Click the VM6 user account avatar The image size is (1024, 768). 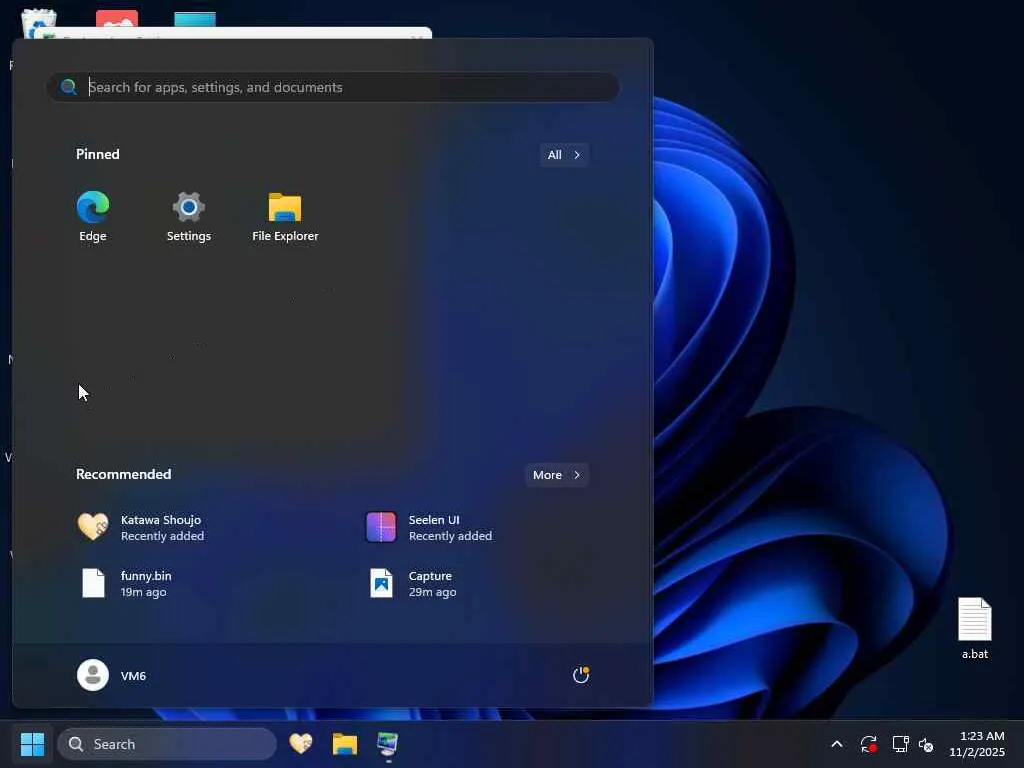pyautogui.click(x=93, y=675)
